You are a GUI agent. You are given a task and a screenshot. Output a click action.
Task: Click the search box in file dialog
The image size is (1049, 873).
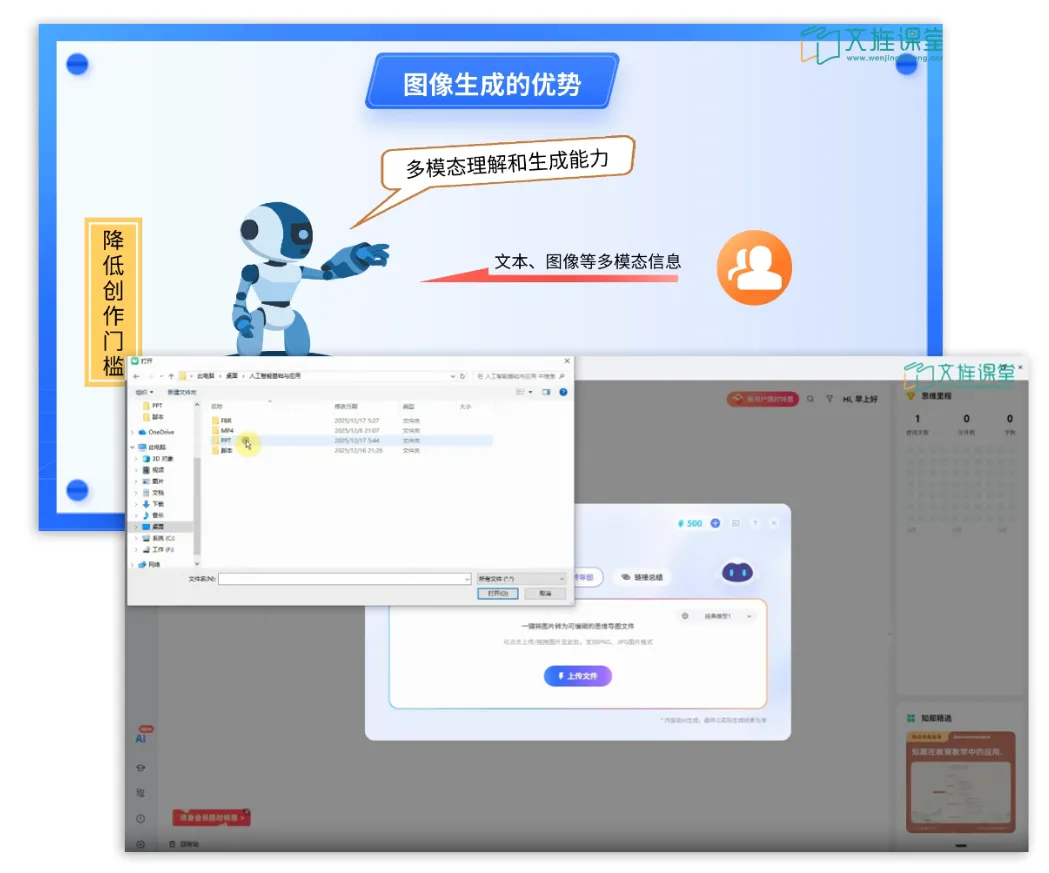pyautogui.click(x=520, y=376)
